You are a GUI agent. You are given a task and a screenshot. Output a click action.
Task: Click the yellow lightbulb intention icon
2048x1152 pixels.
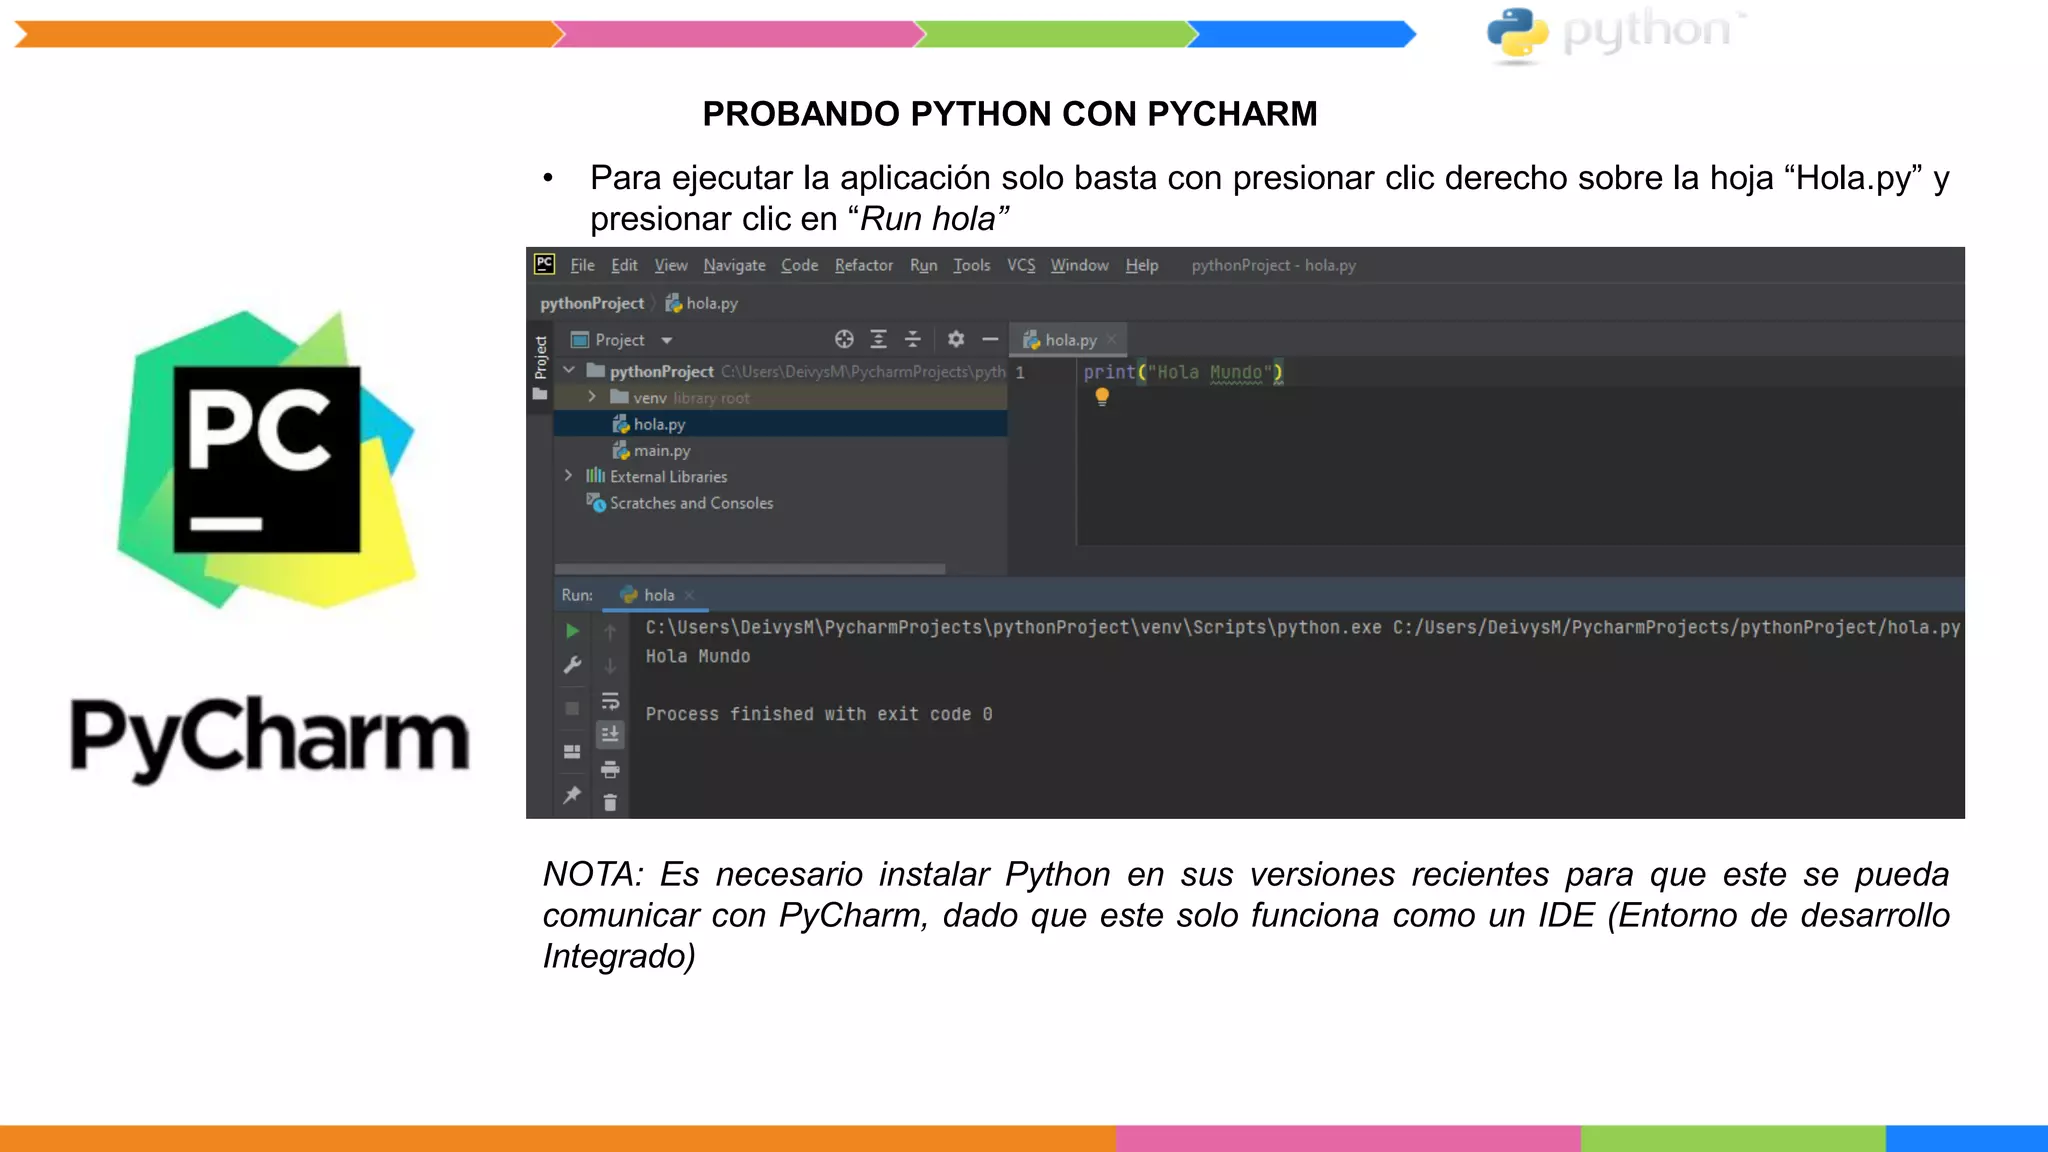click(x=1102, y=397)
